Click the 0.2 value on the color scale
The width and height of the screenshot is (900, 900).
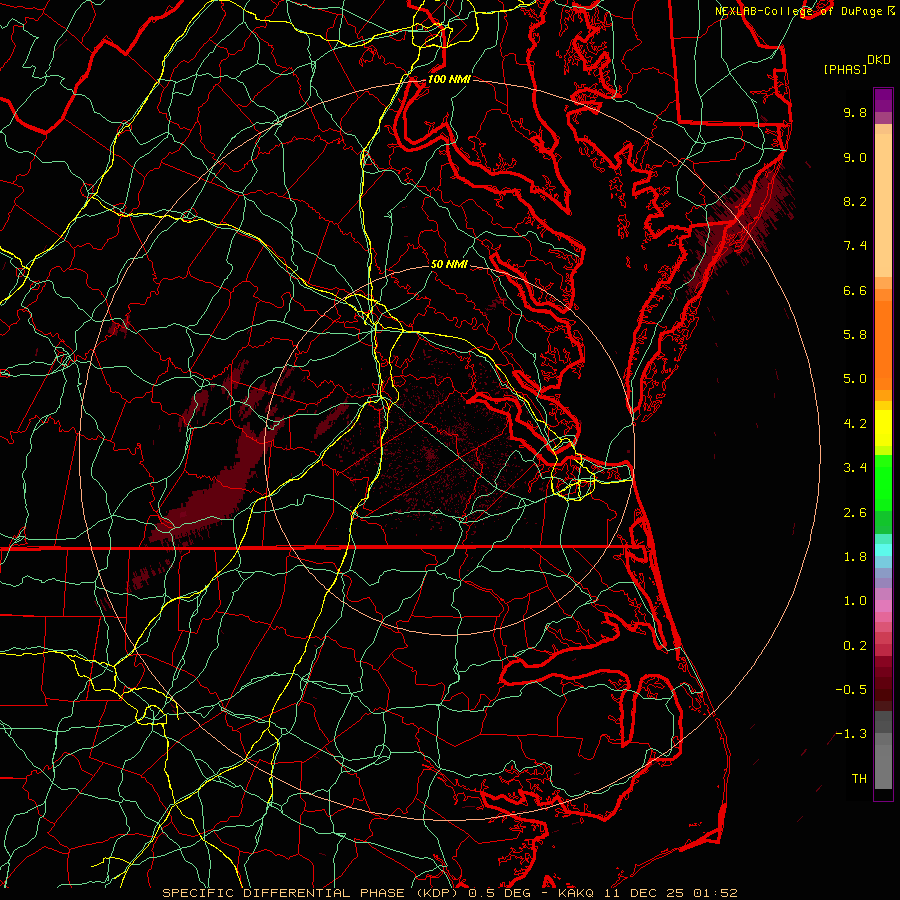click(855, 646)
